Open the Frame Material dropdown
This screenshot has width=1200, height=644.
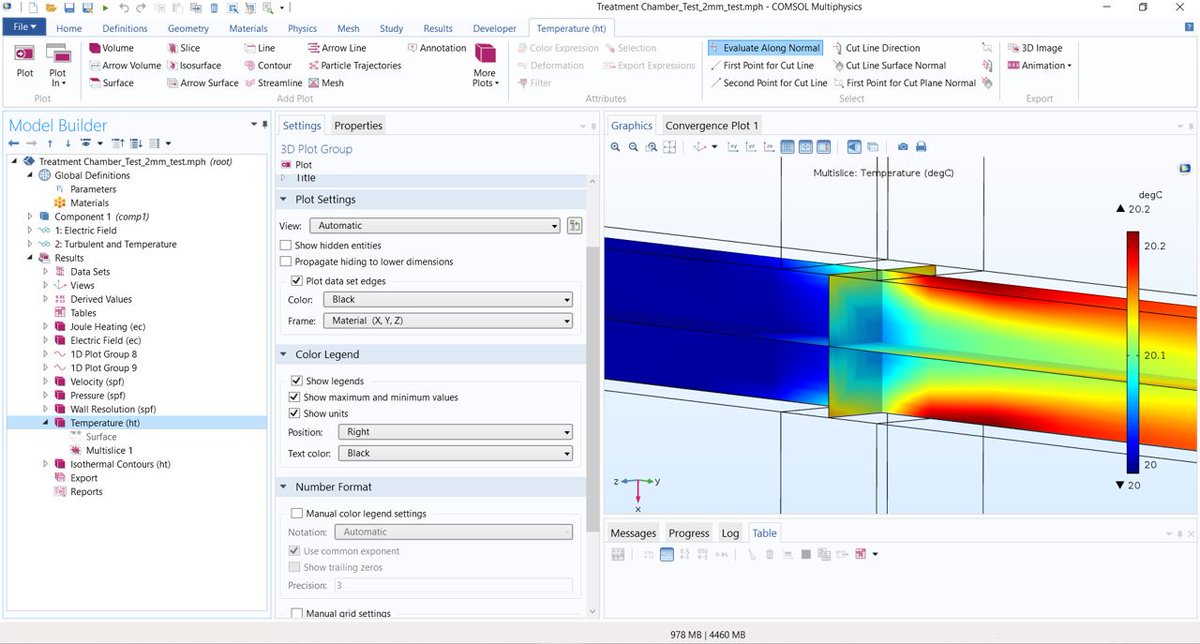[447, 321]
